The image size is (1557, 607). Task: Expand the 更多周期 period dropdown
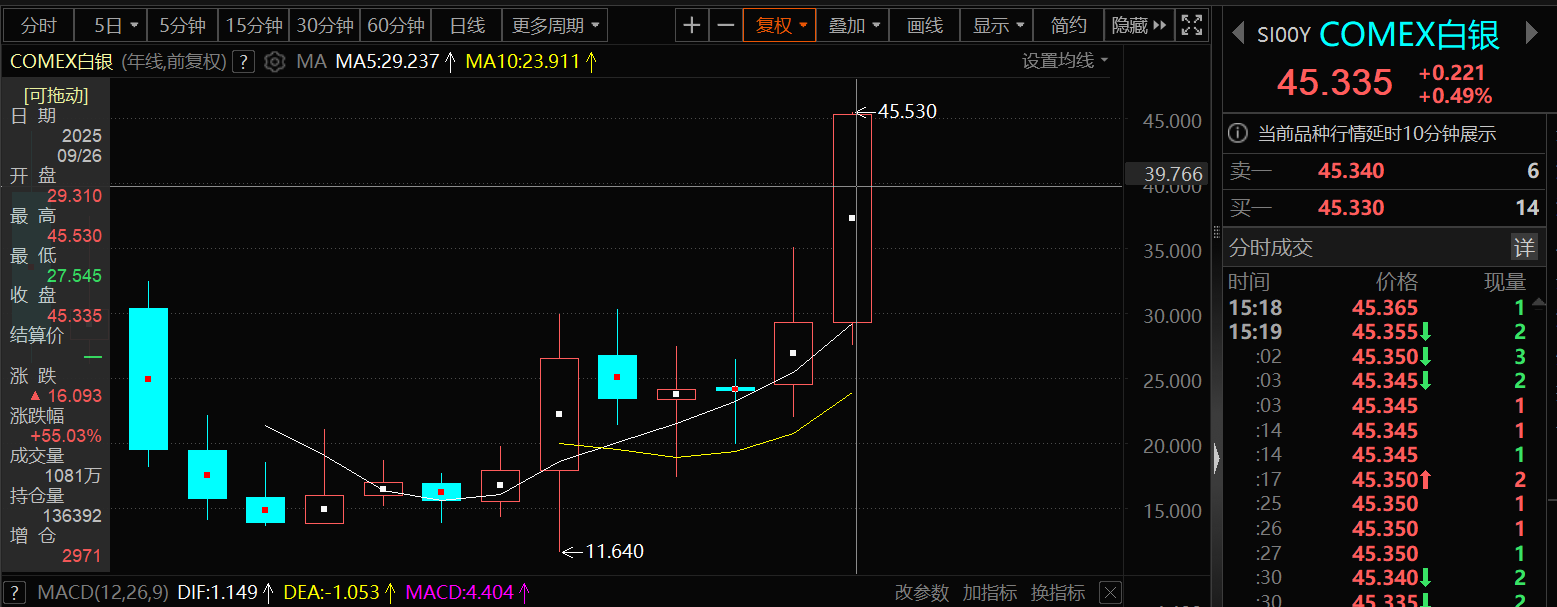pyautogui.click(x=555, y=25)
